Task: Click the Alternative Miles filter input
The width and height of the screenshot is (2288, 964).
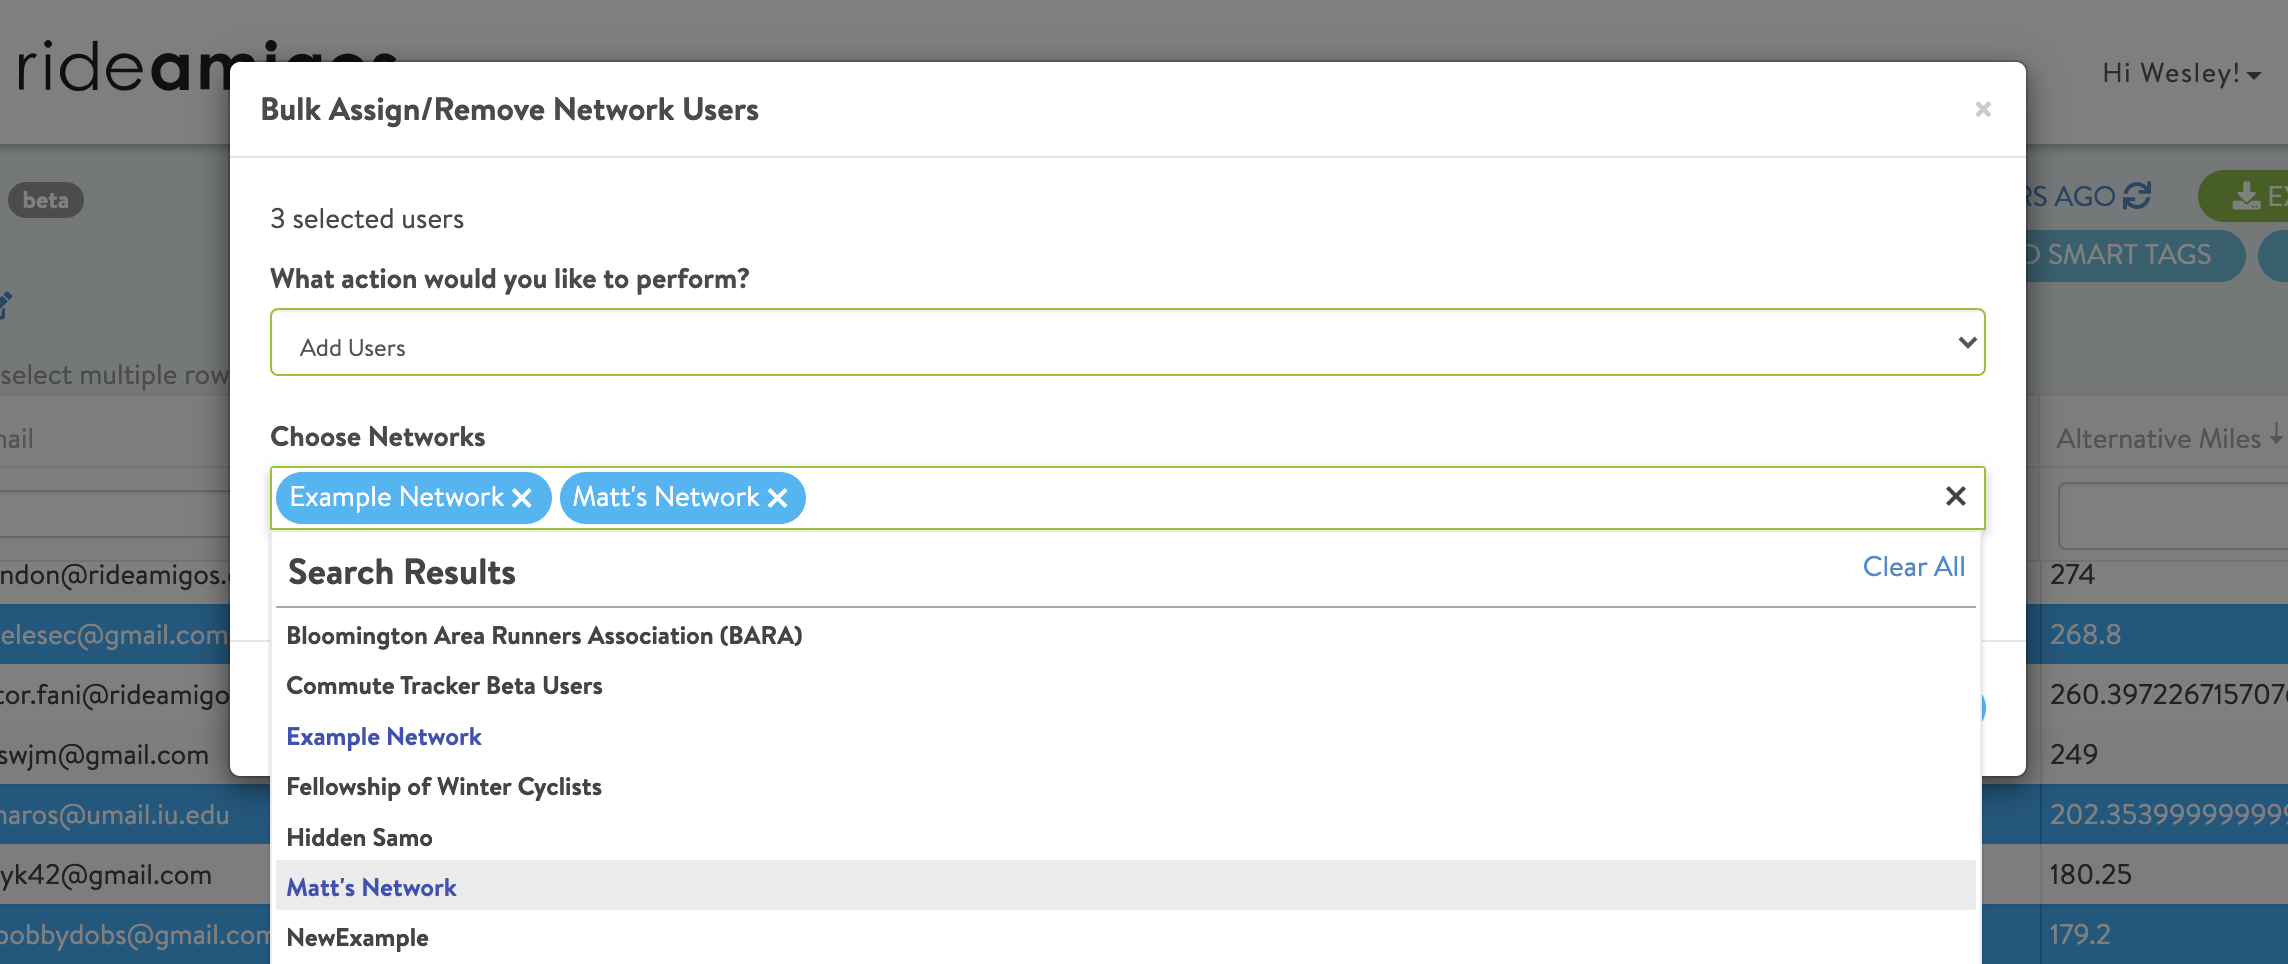Action: pos(2173,516)
